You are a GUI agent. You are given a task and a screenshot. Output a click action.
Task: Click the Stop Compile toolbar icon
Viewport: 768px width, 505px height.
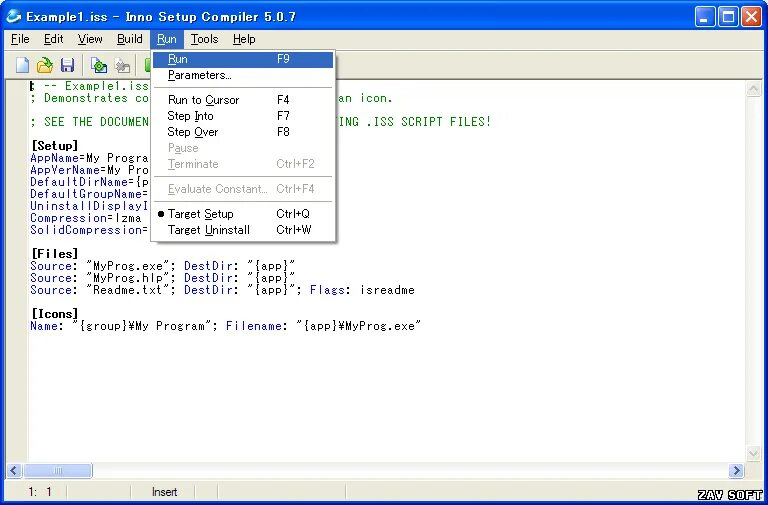click(122, 65)
